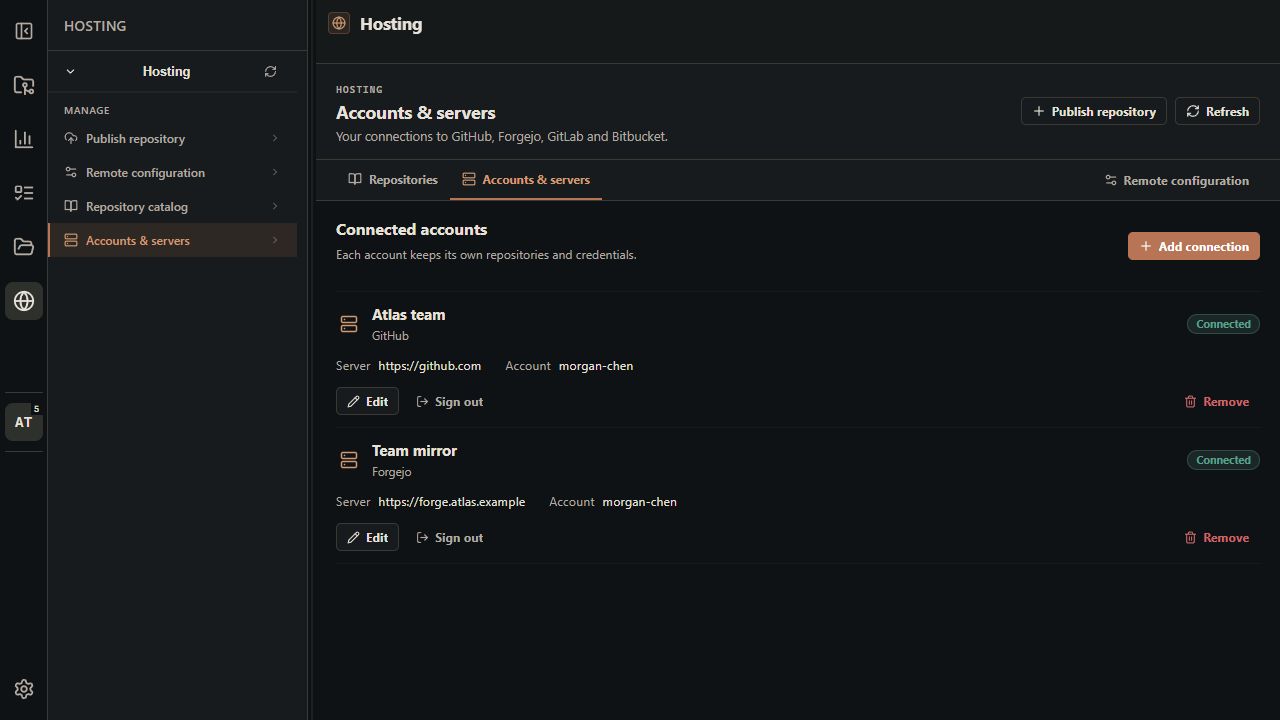This screenshot has height=720, width=1280.
Task: Click the Refresh header button
Action: (x=1217, y=111)
